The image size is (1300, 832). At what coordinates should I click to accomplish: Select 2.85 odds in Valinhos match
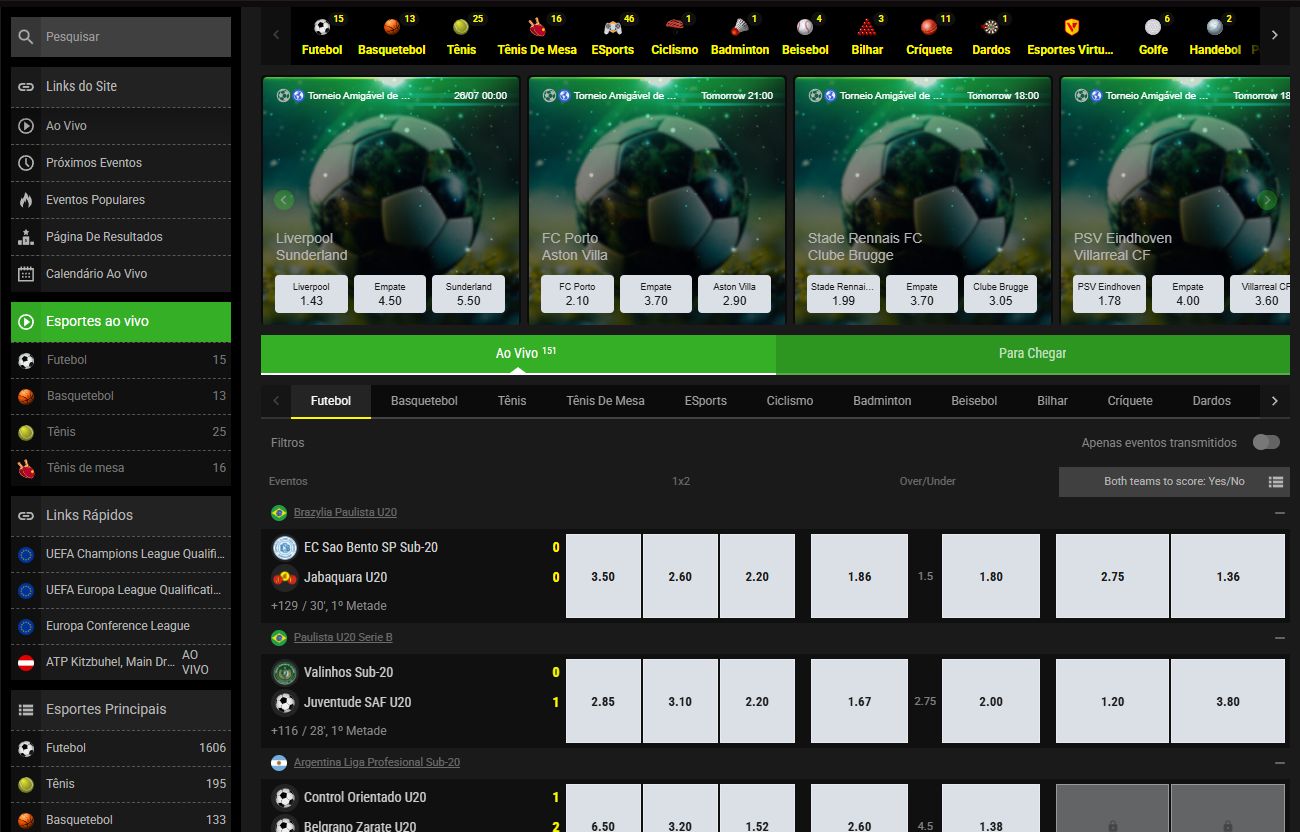[x=603, y=701]
